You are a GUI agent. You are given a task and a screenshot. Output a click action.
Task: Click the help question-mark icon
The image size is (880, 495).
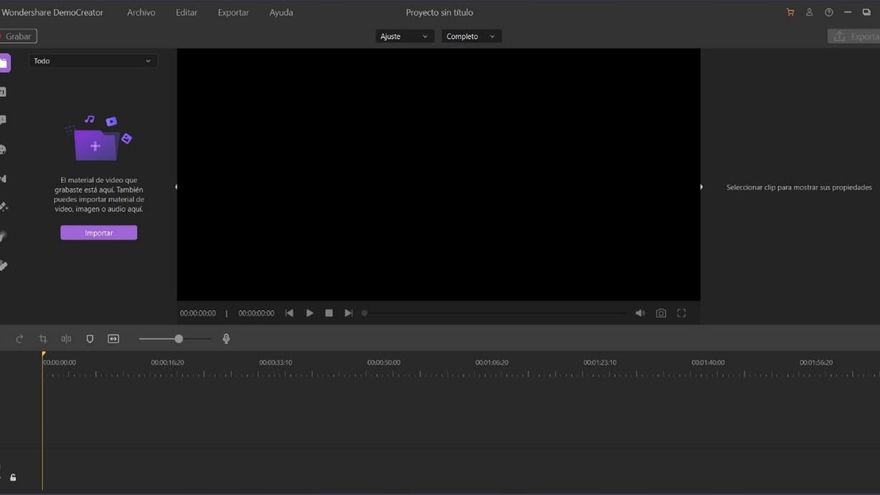point(828,12)
